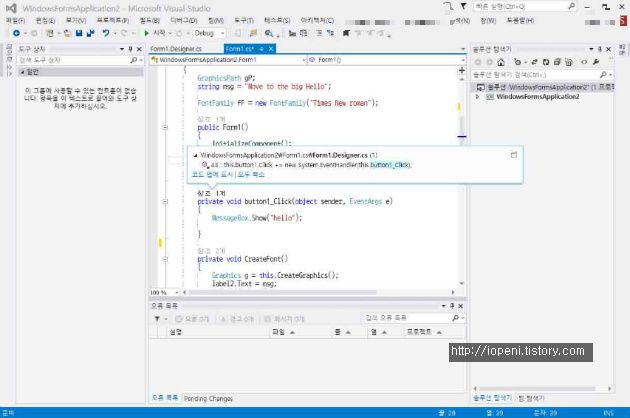Image resolution: width=630 pixels, height=418 pixels.
Task: Click the reference count above button1_Click method
Action: click(211, 193)
